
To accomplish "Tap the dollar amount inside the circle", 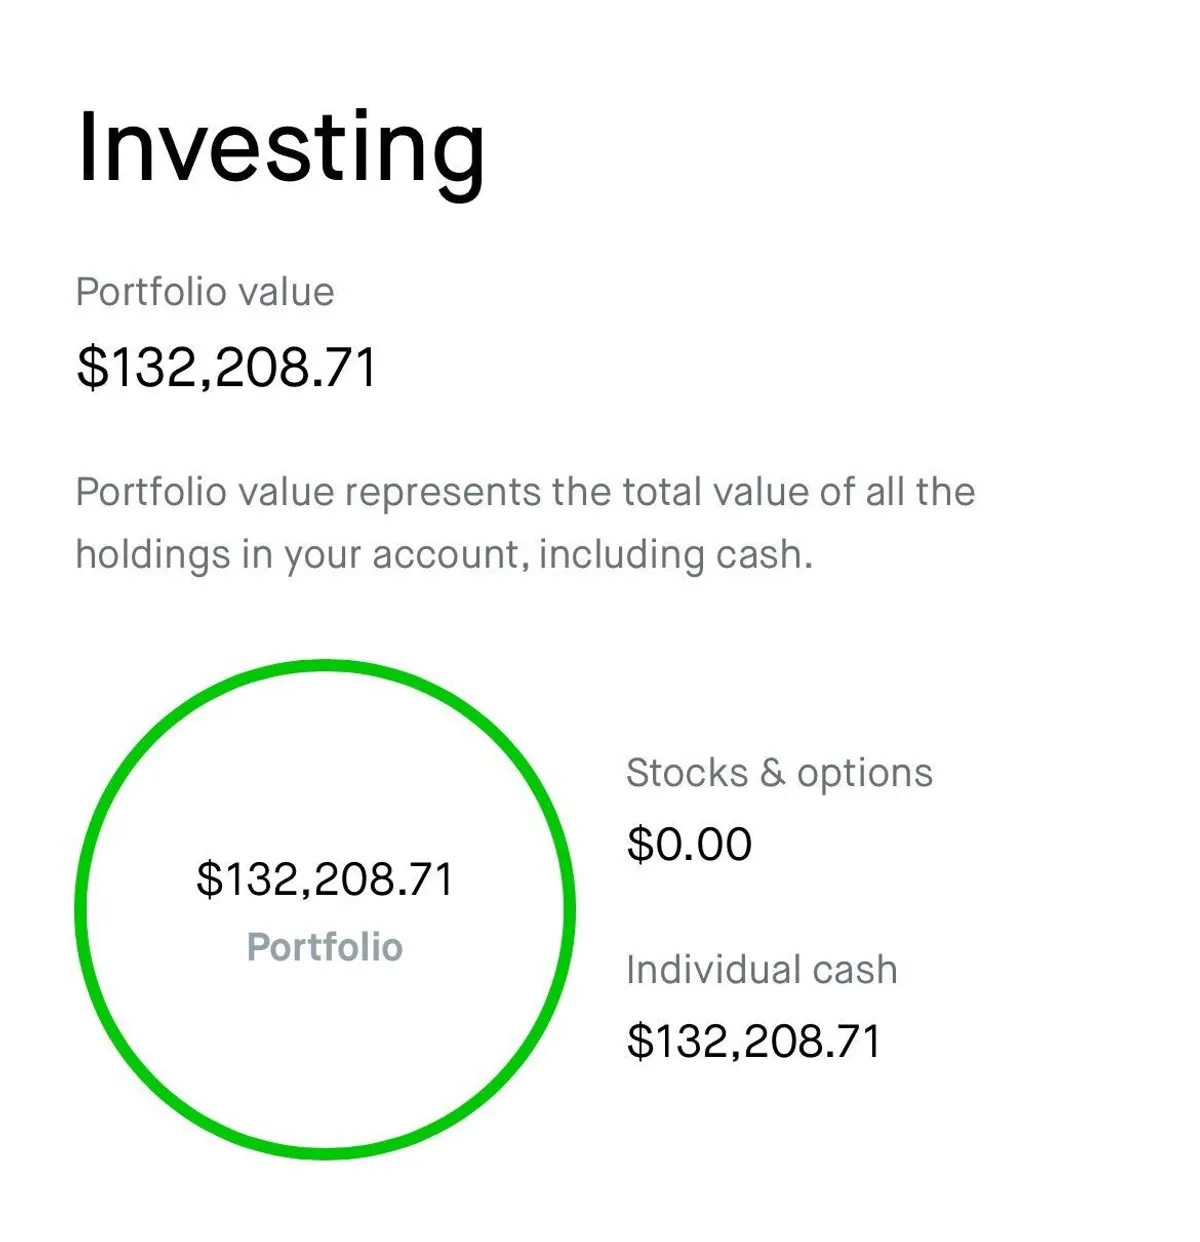I will click(325, 879).
